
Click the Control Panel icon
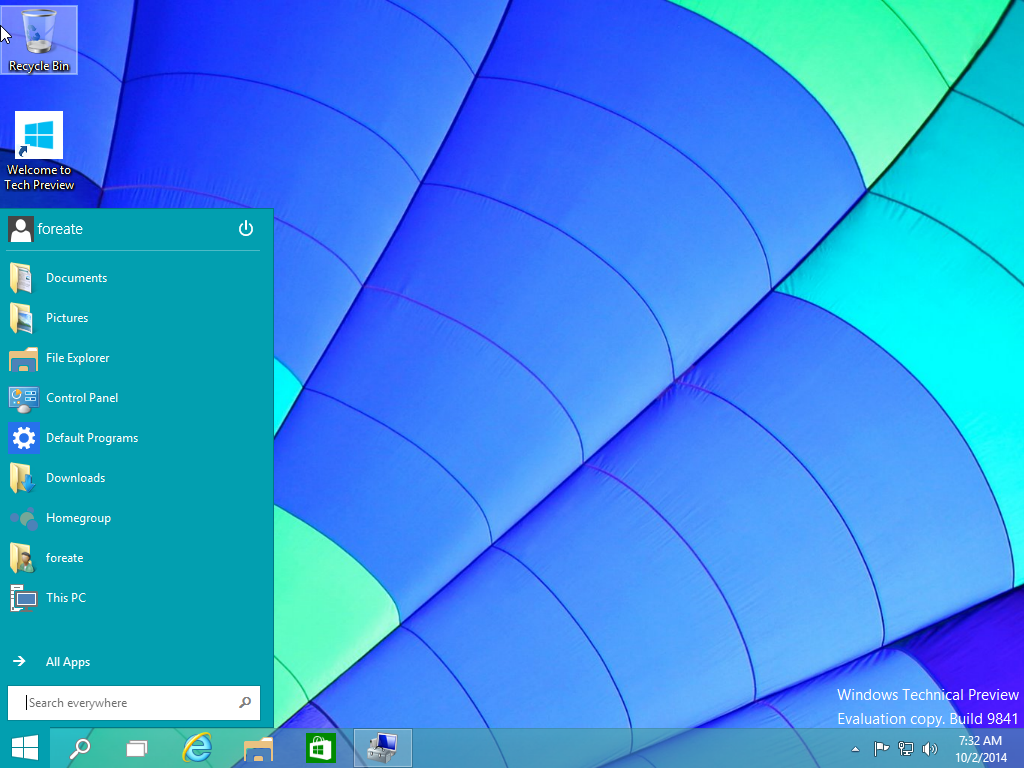[x=23, y=398]
